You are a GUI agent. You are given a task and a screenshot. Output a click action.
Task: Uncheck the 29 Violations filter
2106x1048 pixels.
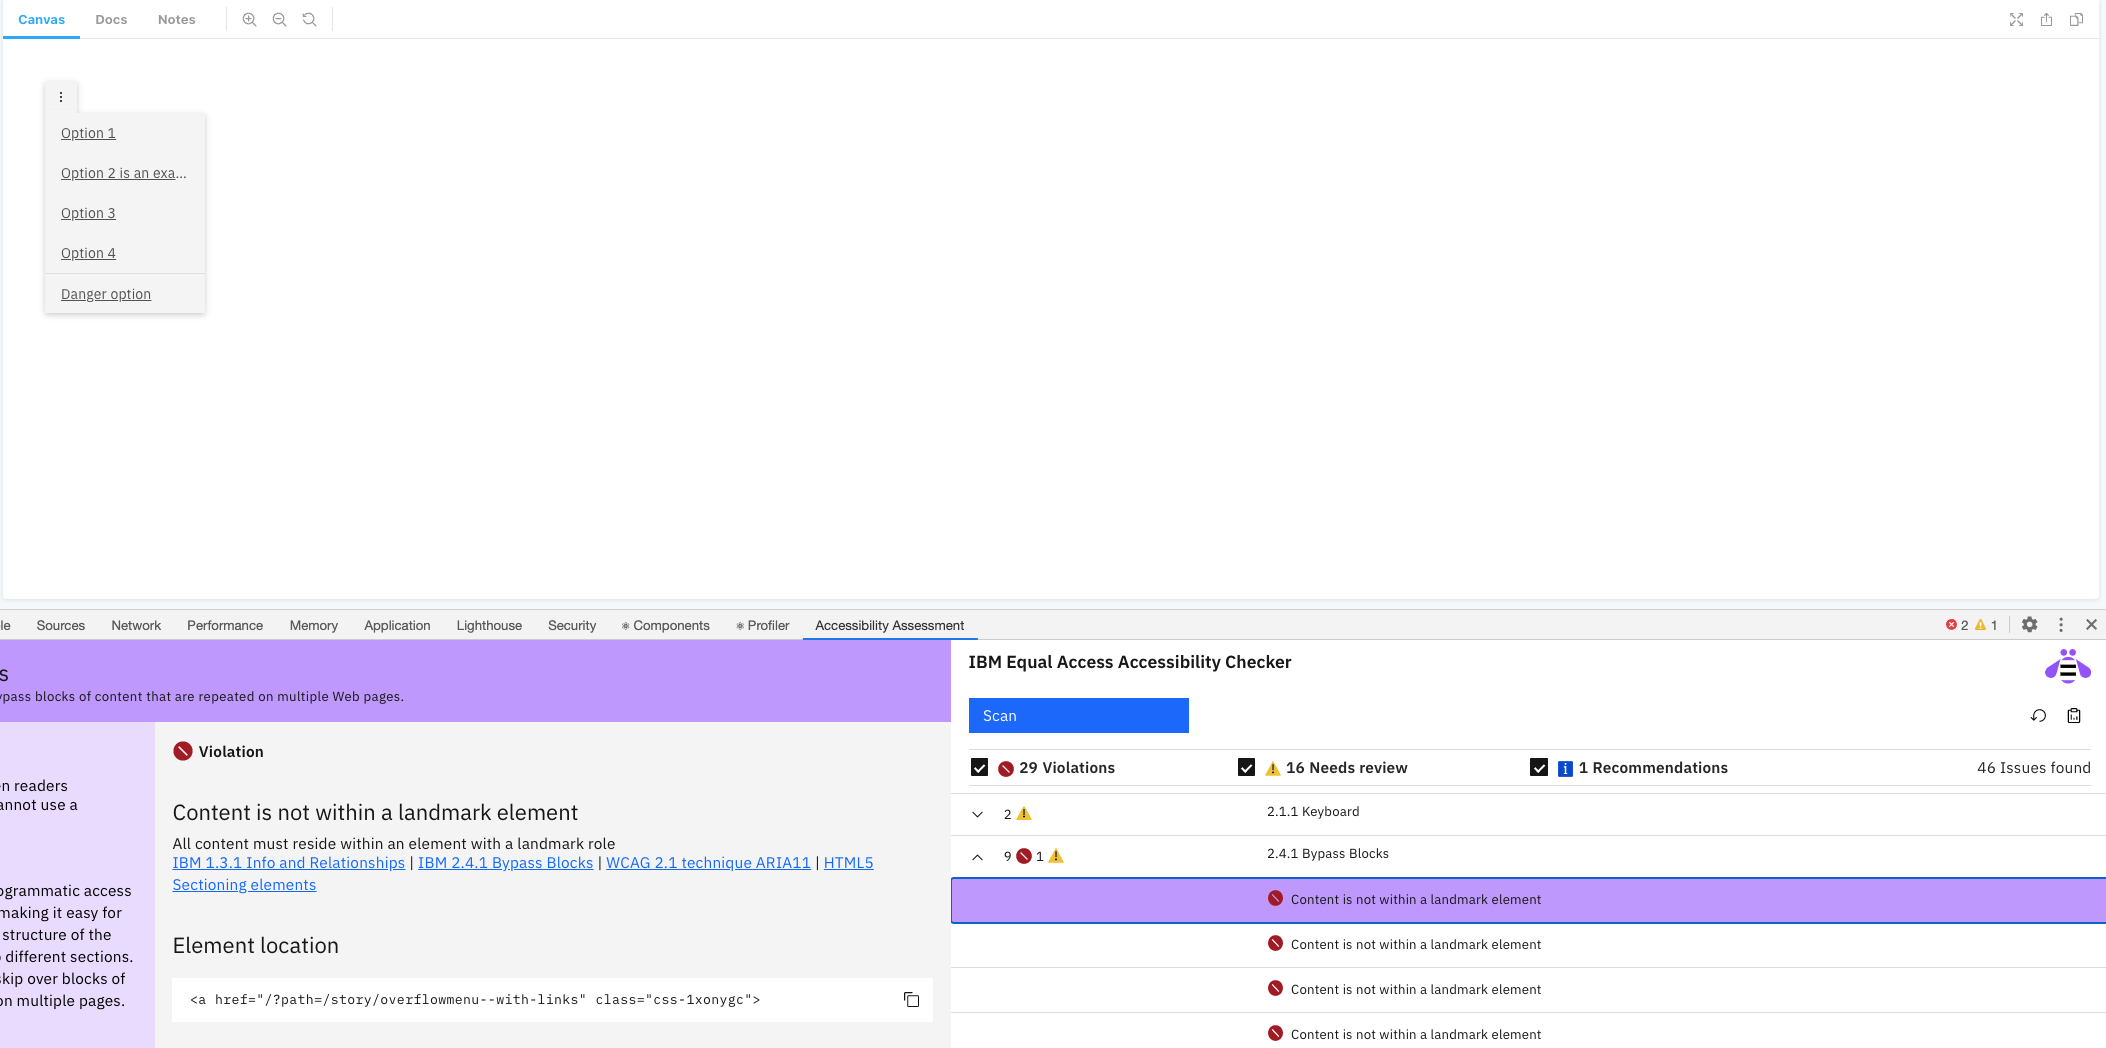click(979, 767)
